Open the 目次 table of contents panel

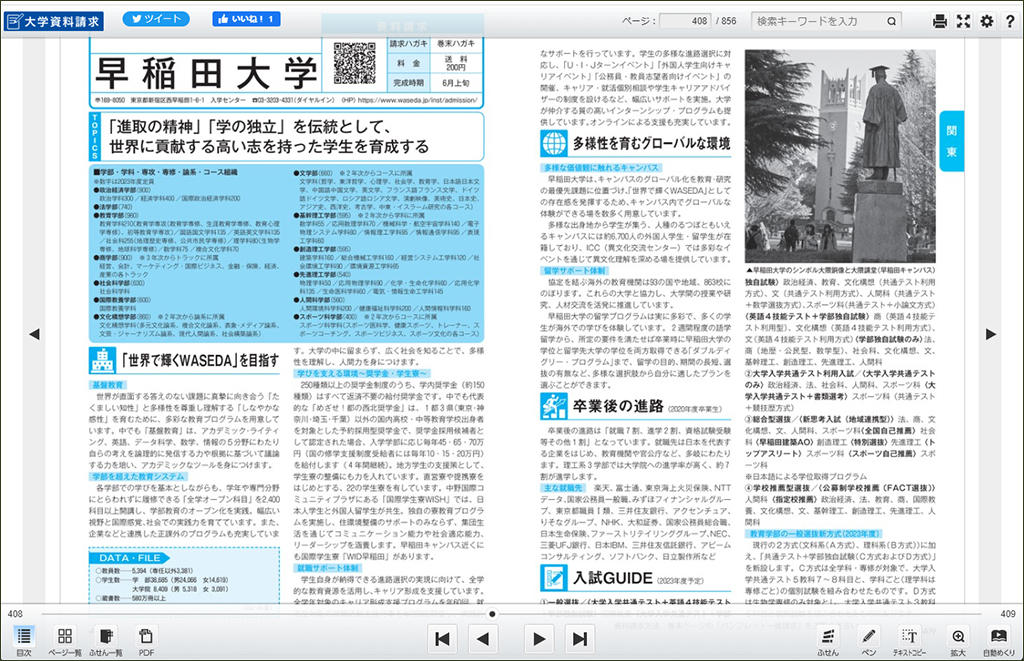(x=24, y=640)
